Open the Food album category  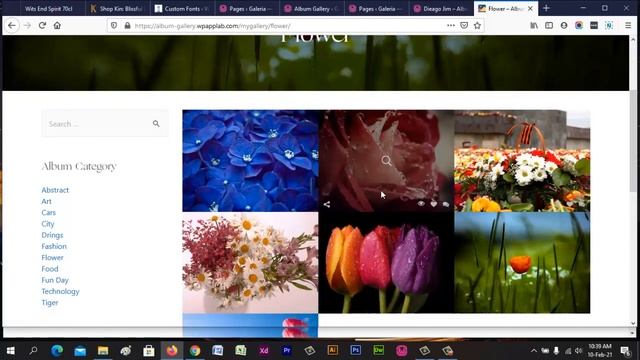50,269
